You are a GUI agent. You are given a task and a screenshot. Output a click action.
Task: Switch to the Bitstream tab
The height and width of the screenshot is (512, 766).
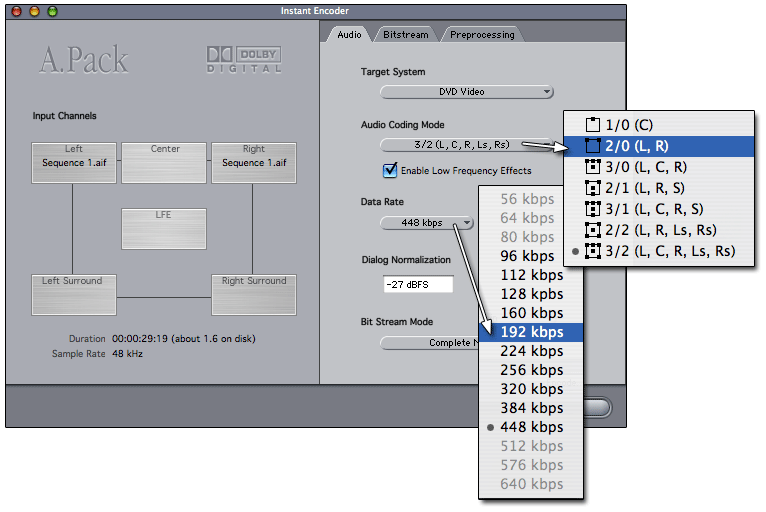click(405, 35)
